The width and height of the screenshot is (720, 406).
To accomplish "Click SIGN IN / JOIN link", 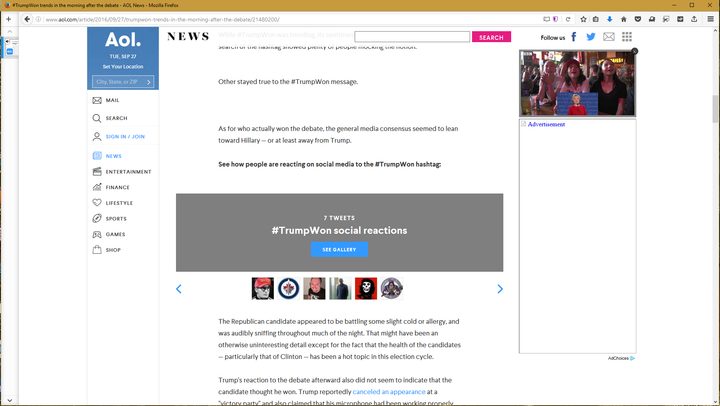I will [125, 136].
